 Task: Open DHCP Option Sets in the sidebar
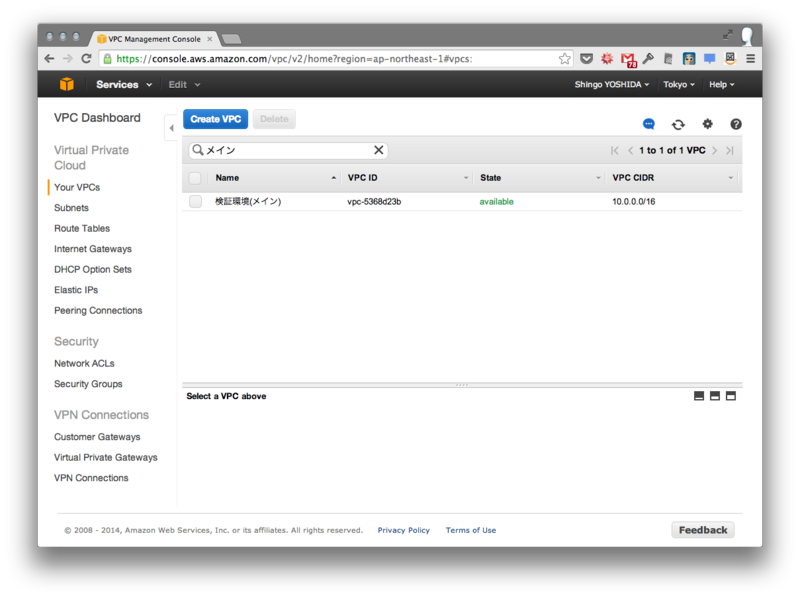click(x=93, y=269)
